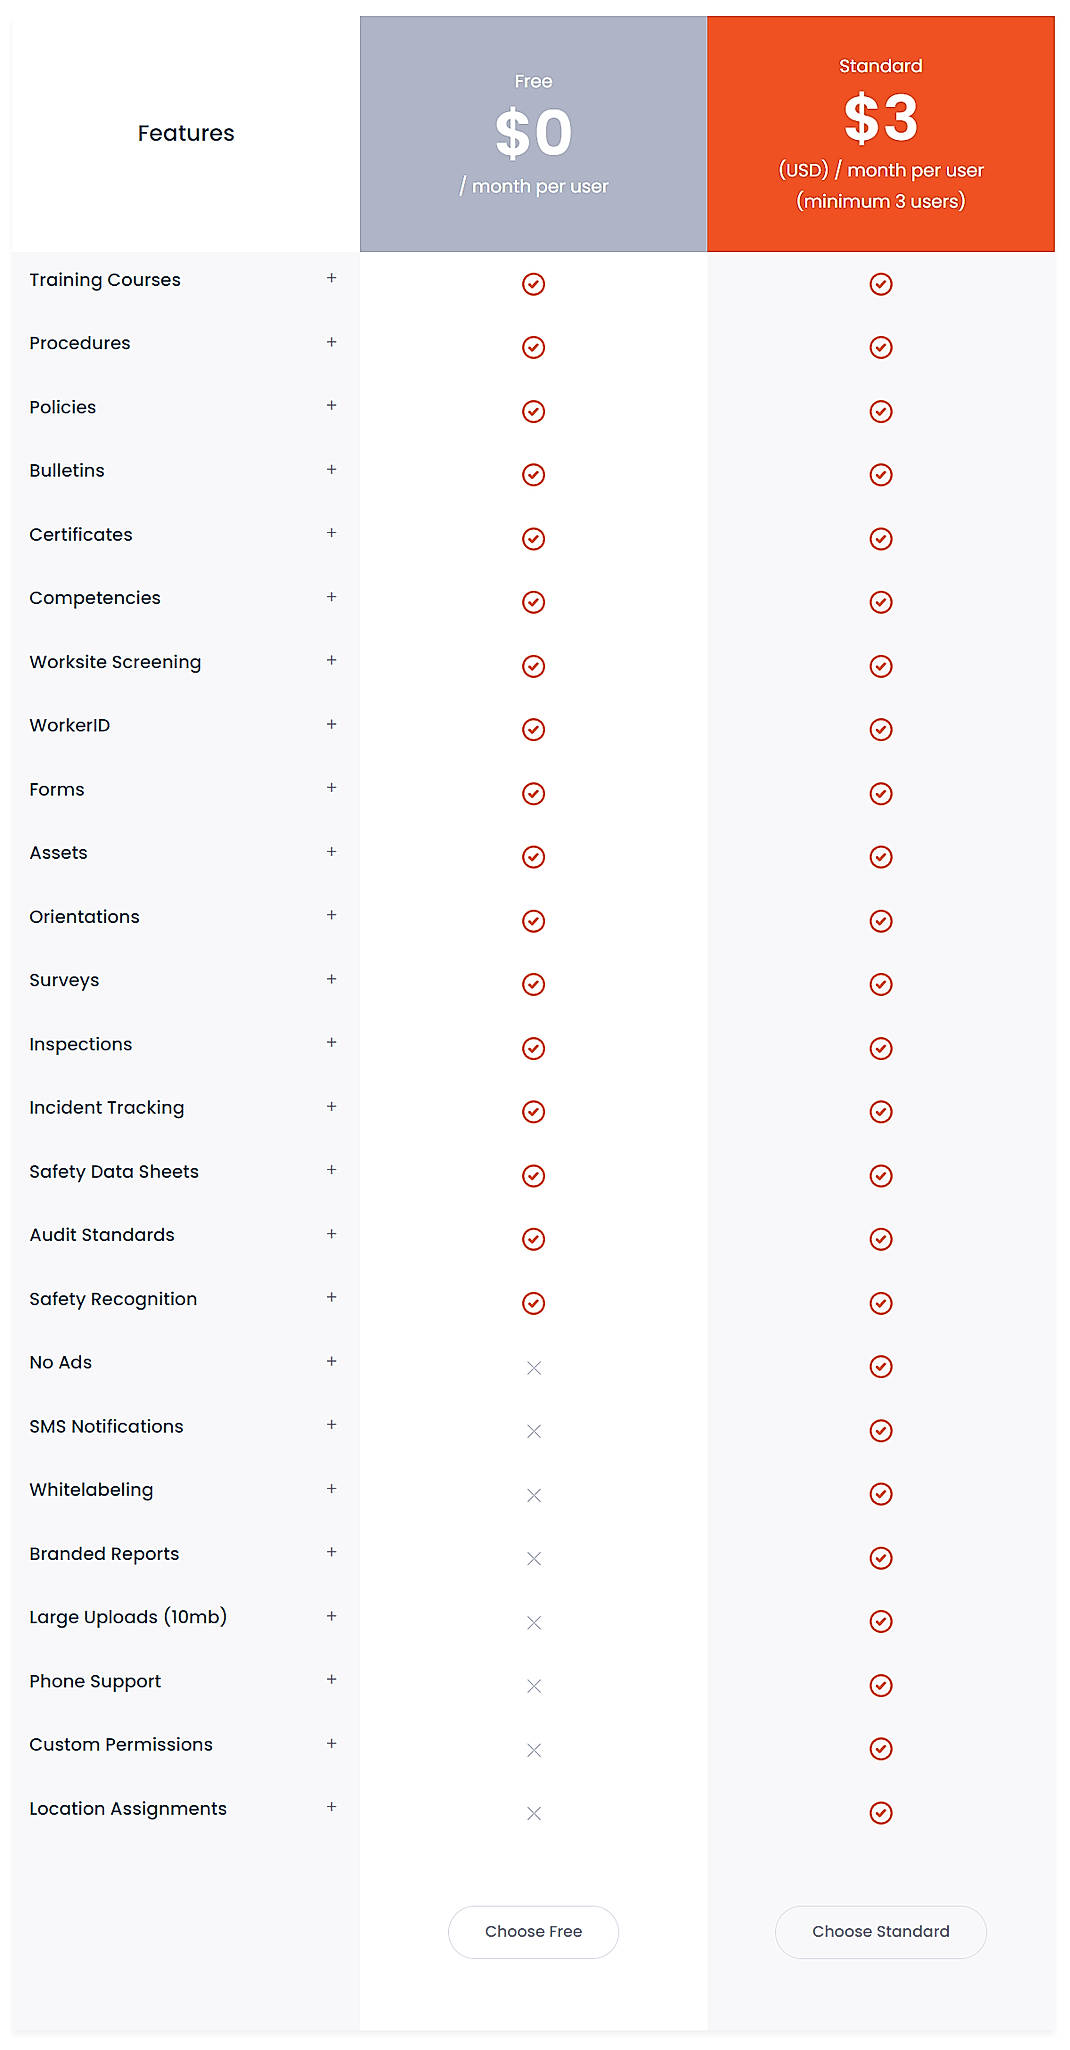This screenshot has width=1070, height=2050.
Task: Click the Location Assignments checkmark under Standard
Action: 881,1813
